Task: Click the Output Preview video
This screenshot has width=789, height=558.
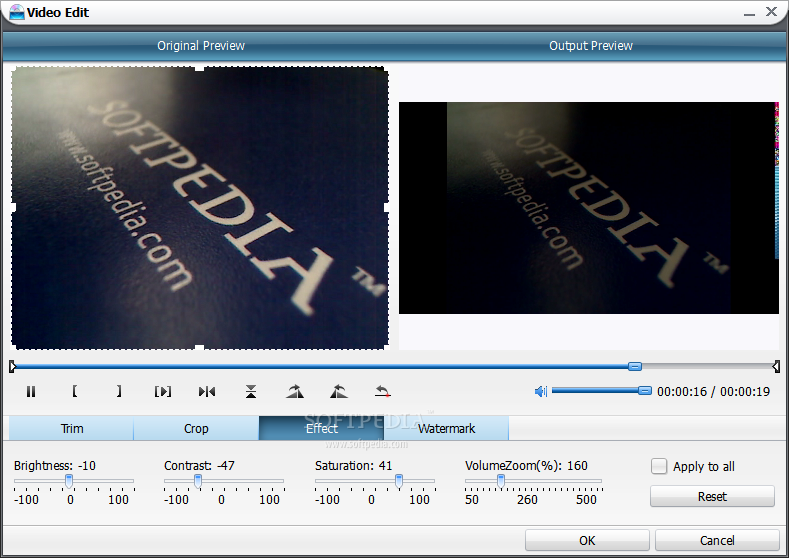Action: pos(589,208)
